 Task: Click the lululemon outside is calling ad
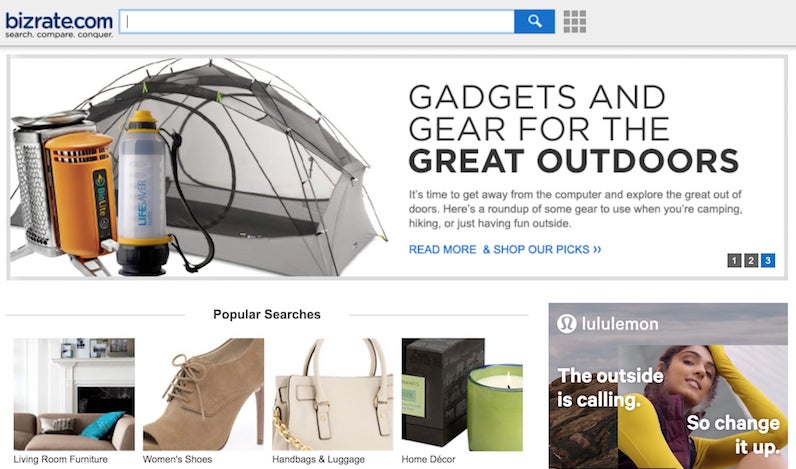tap(669, 386)
